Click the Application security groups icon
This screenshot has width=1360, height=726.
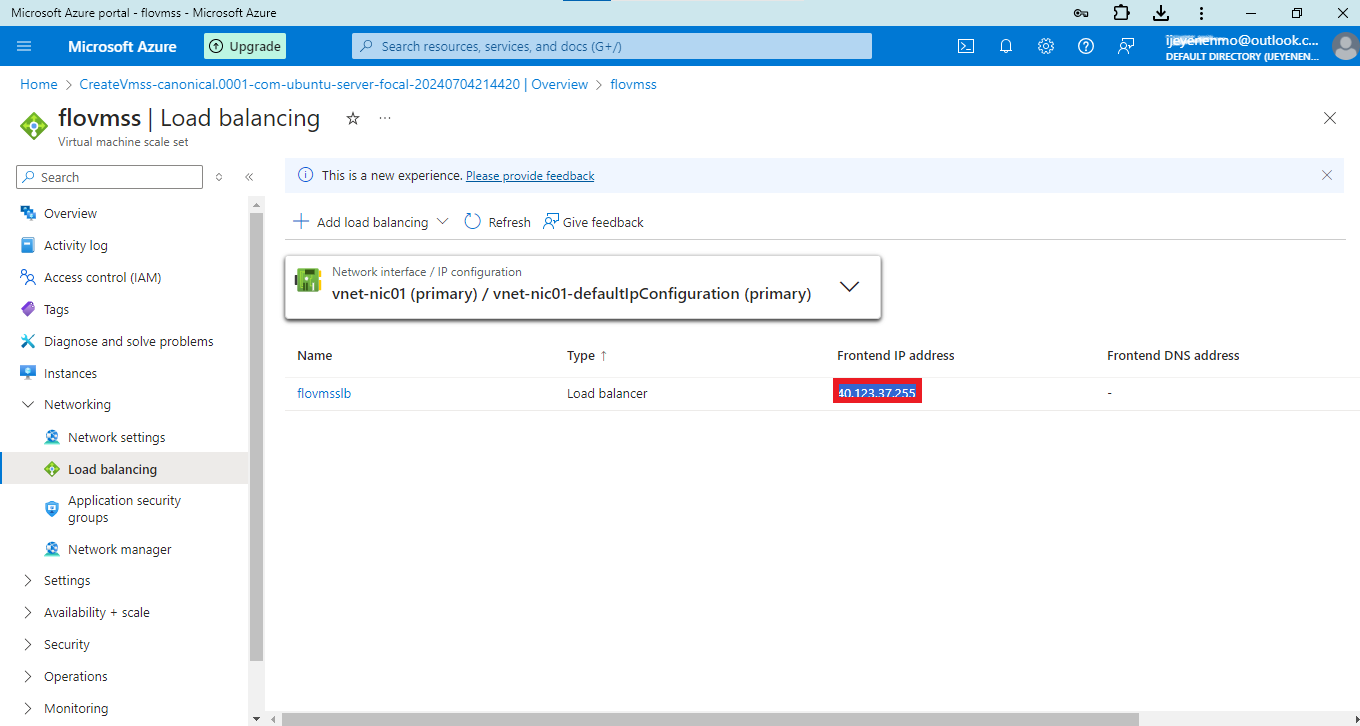pos(52,509)
